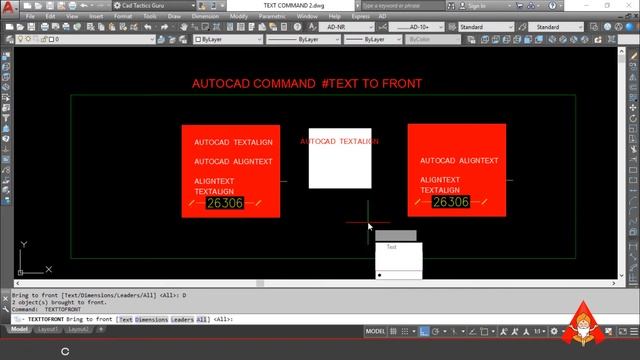Viewport: 640px width, 360px height.
Task: Click the horizontal scrollbar thumb
Action: [x=260, y=283]
